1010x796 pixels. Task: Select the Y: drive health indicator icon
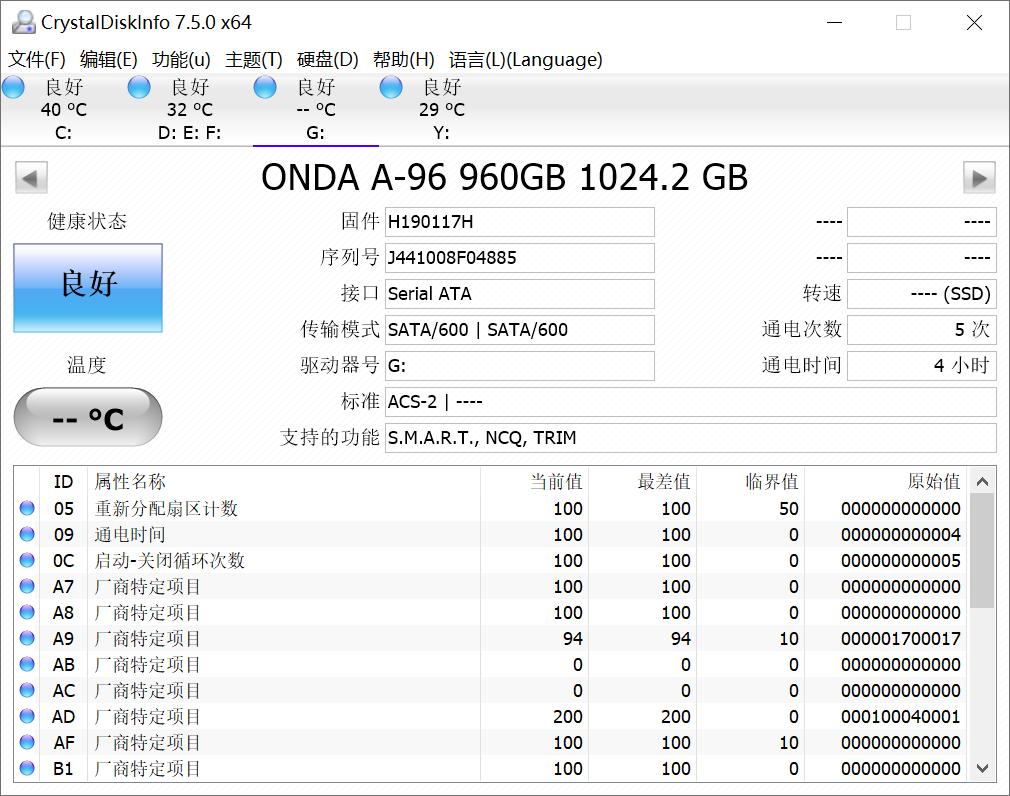390,88
